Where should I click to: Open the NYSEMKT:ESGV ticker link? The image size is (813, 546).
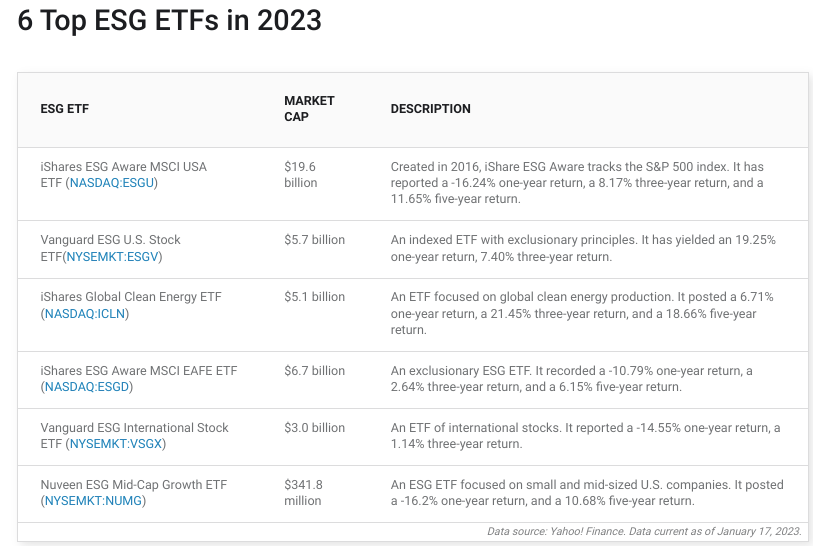(113, 257)
